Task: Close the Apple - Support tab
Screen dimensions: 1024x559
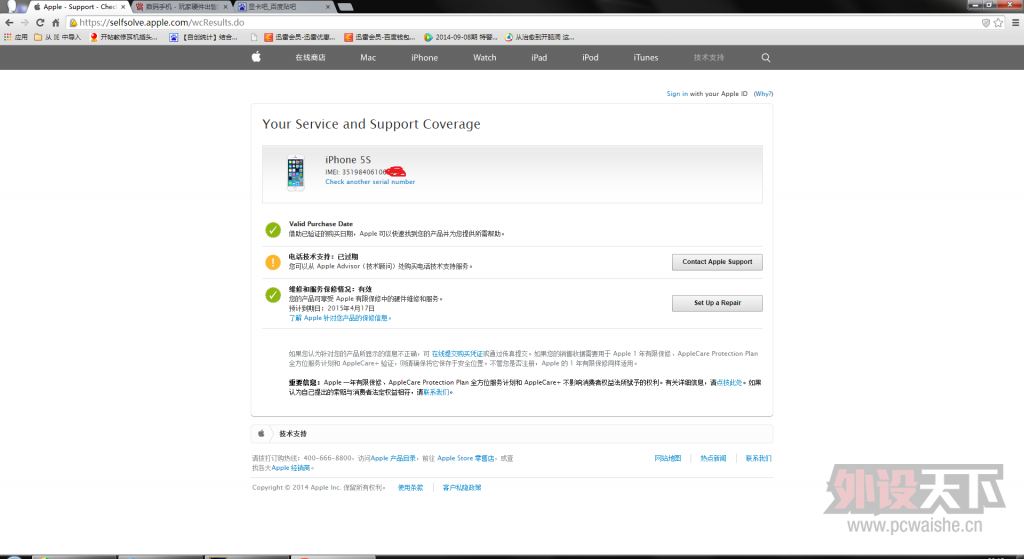Action: (123, 7)
